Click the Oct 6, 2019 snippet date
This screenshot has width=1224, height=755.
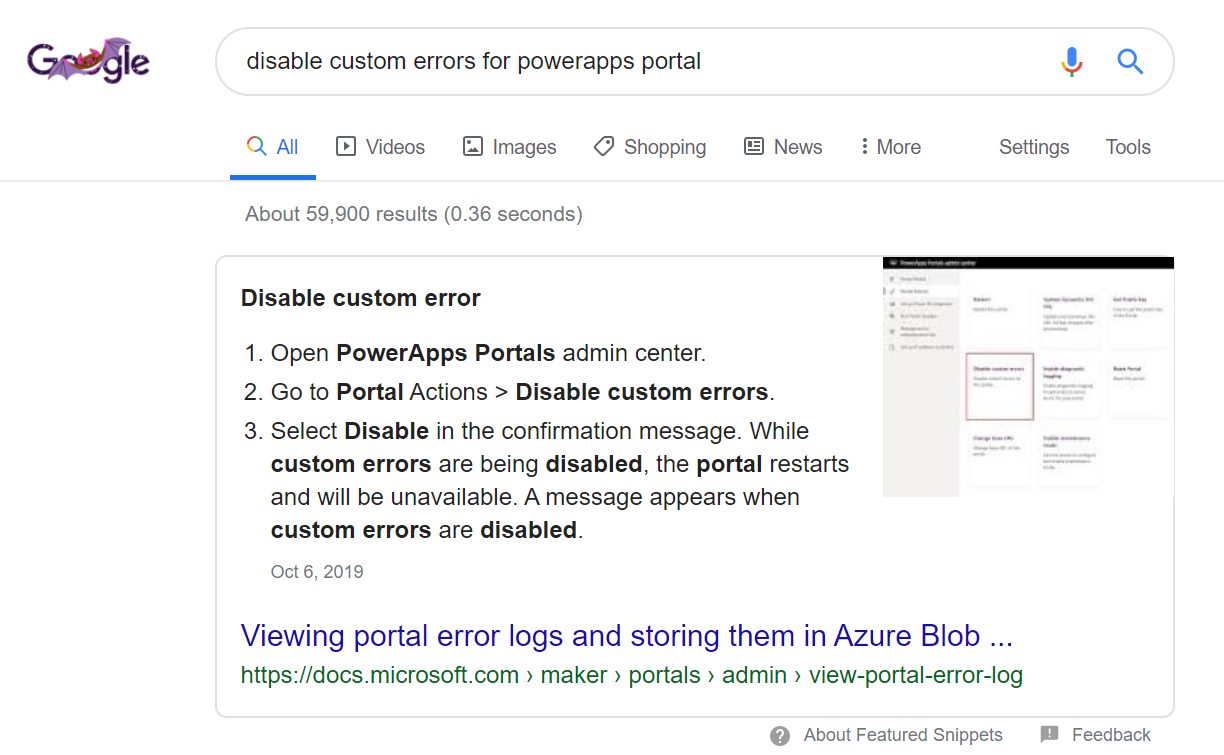click(x=317, y=572)
